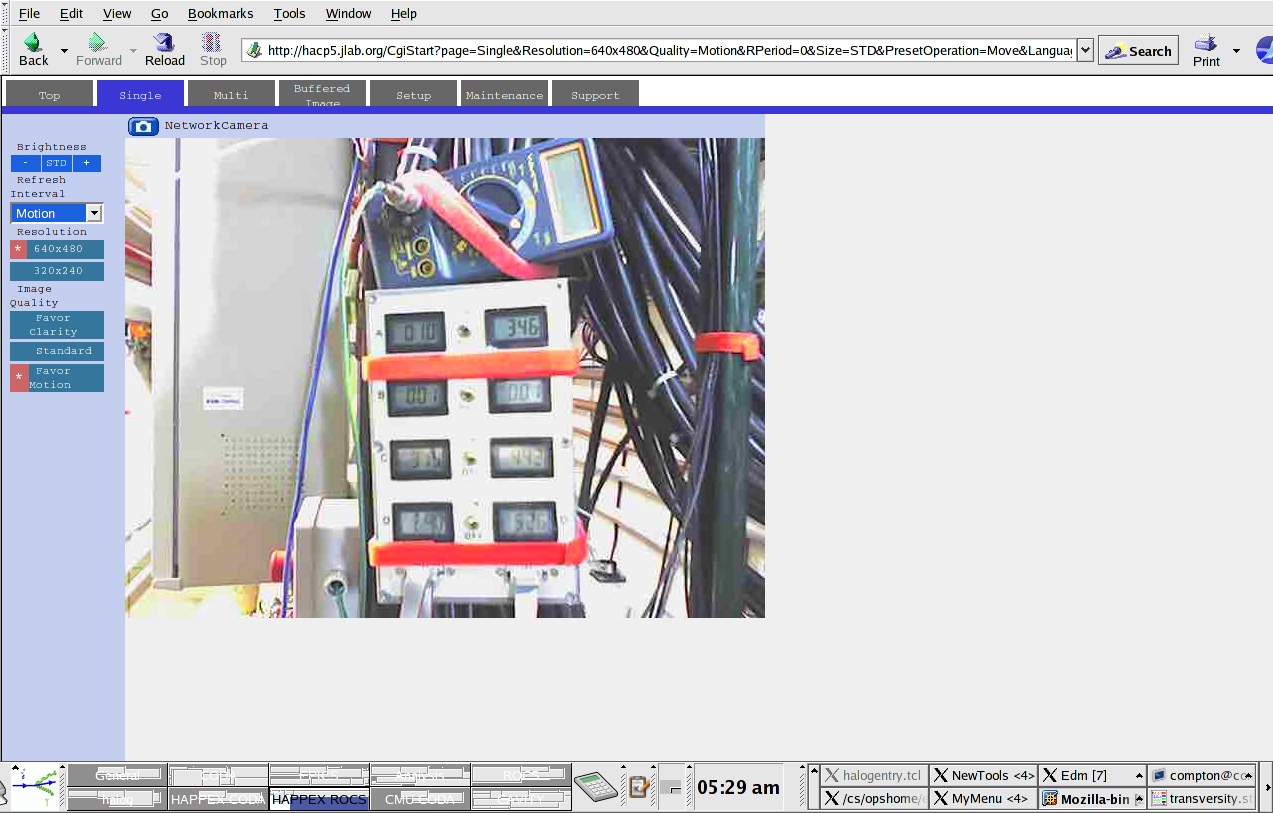Screen dimensions: 1273x813
Task: Click the Search button next to URL bar
Action: (x=1138, y=51)
